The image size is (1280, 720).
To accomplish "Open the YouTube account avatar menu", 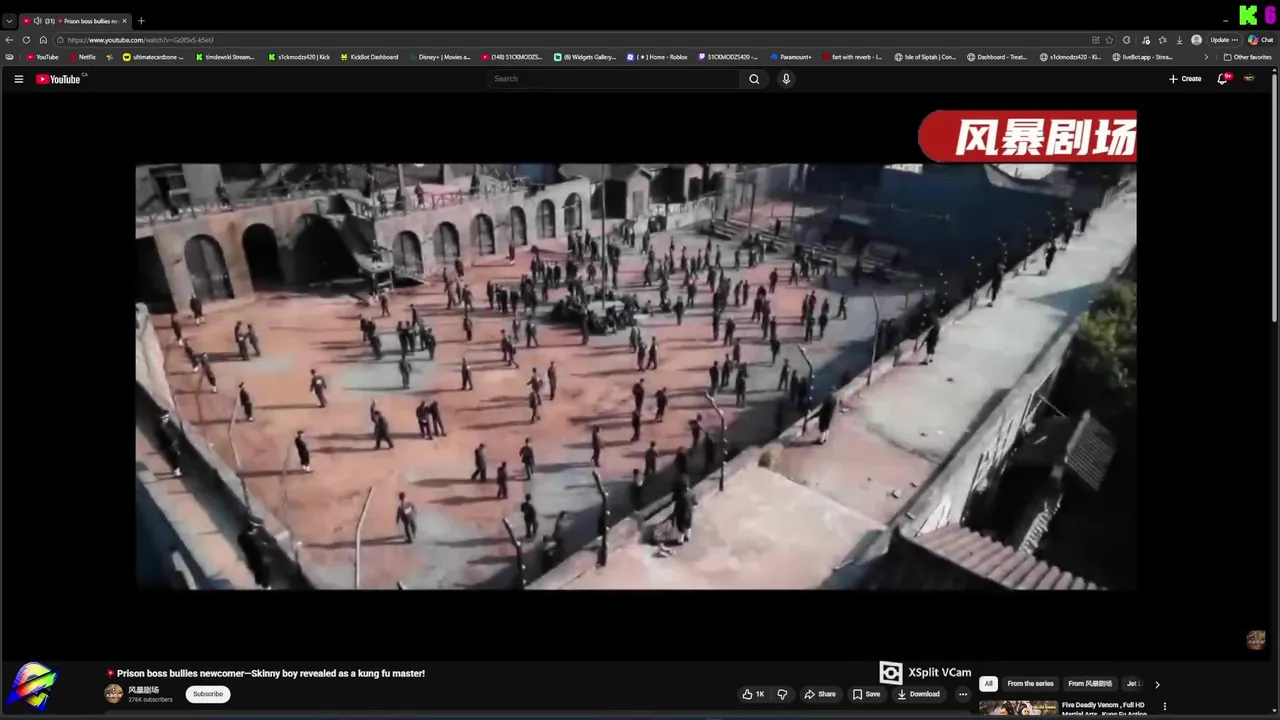I will click(1249, 79).
